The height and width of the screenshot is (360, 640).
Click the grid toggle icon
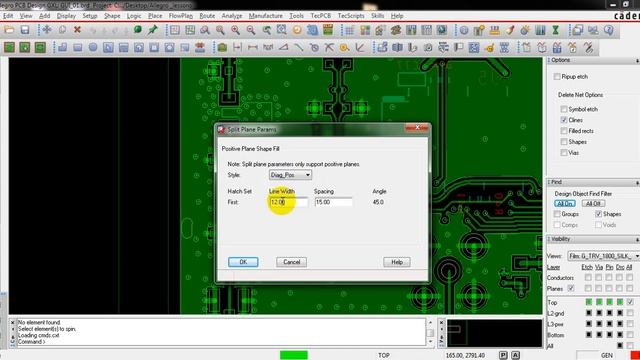coord(350,30)
